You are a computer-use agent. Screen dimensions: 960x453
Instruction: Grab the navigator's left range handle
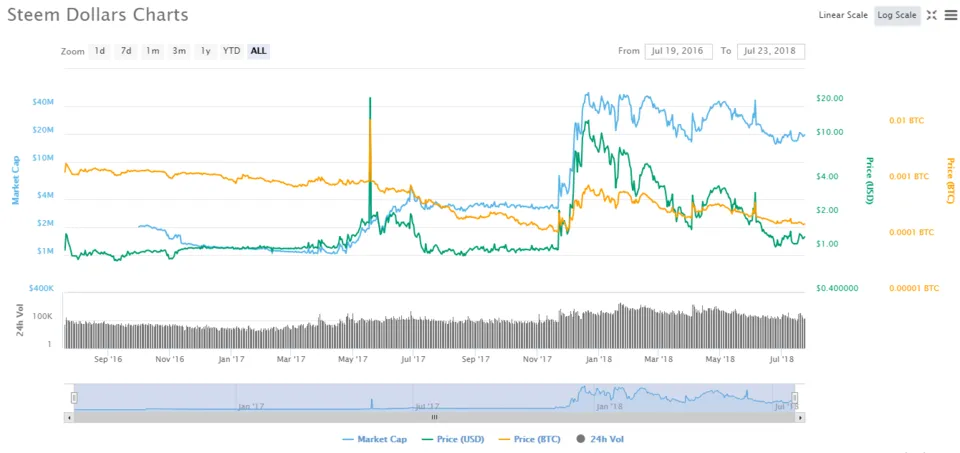(74, 398)
